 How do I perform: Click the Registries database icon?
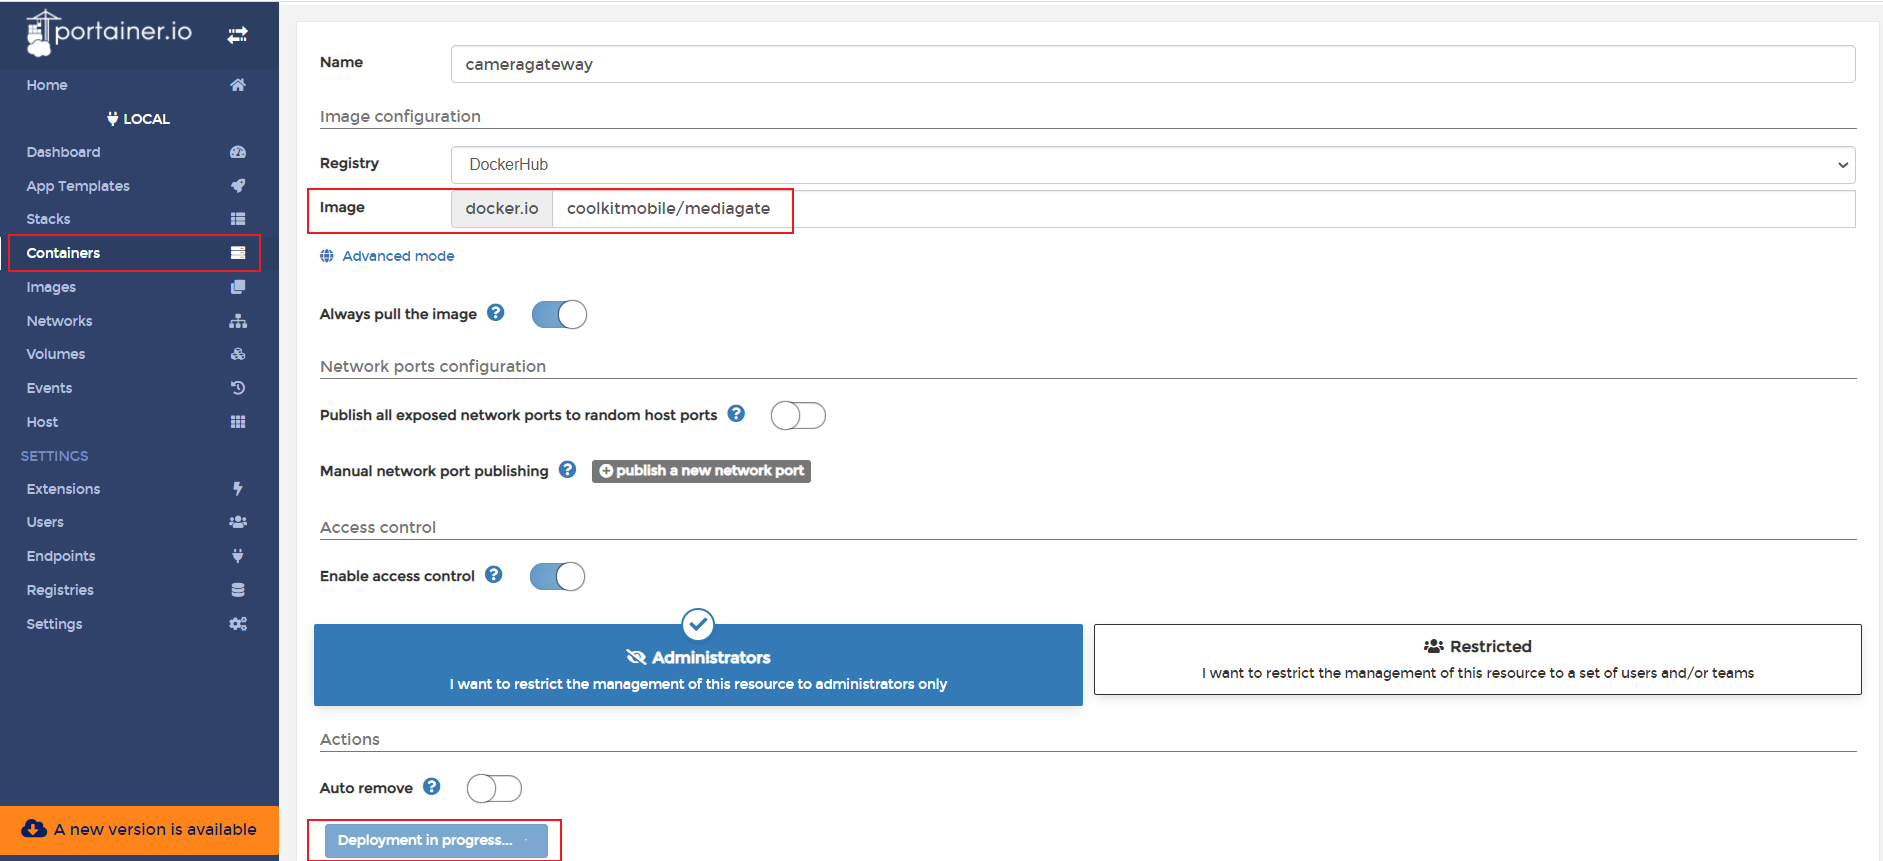pos(238,590)
